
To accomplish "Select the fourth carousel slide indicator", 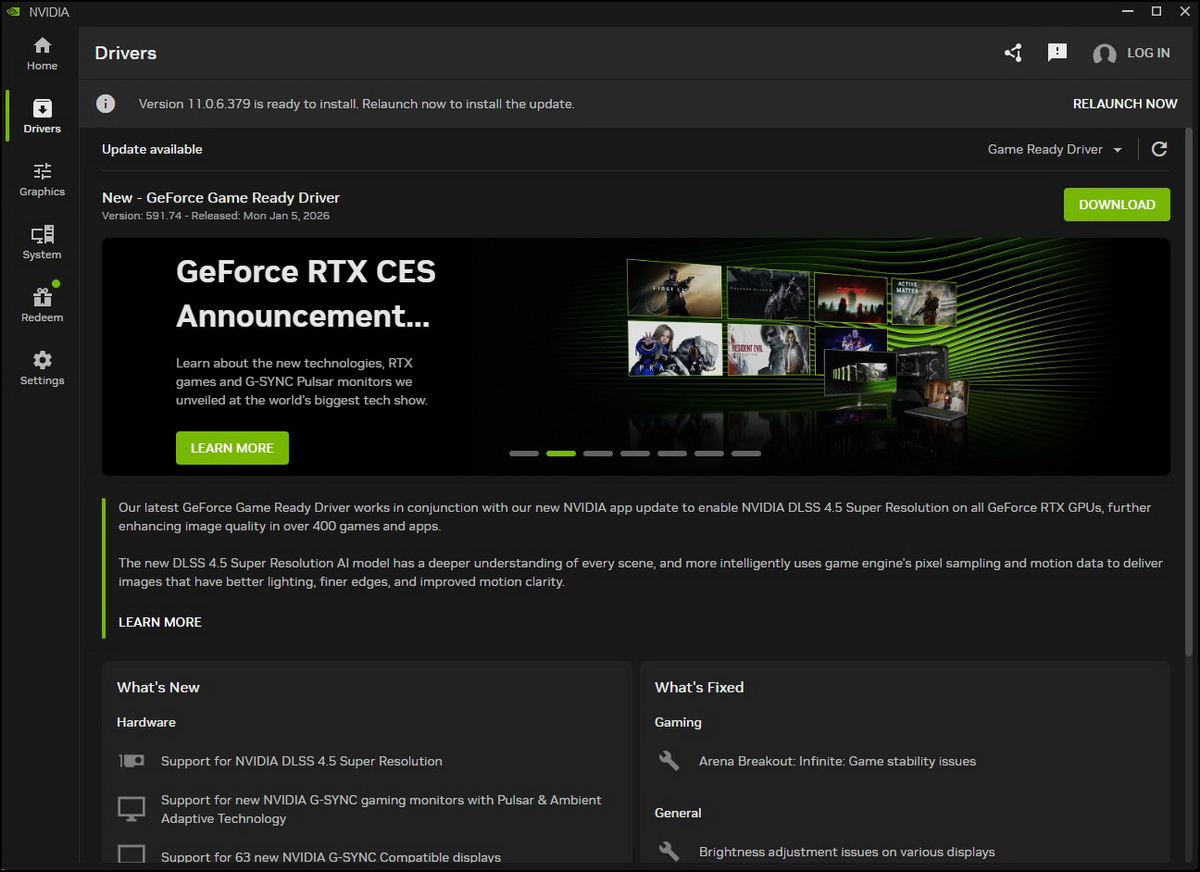I will (635, 454).
